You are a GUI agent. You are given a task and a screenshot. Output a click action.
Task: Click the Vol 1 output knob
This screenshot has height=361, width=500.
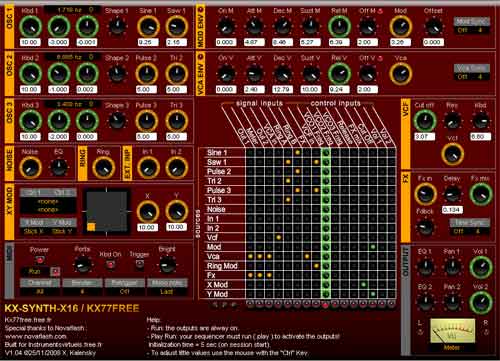481,267
